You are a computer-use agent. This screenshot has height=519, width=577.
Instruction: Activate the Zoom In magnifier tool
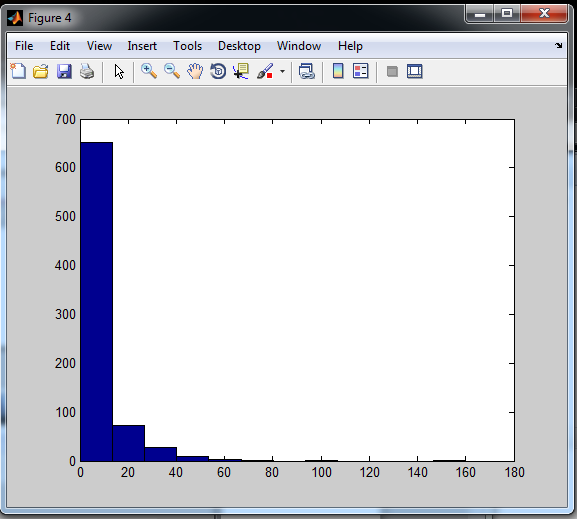tap(149, 71)
